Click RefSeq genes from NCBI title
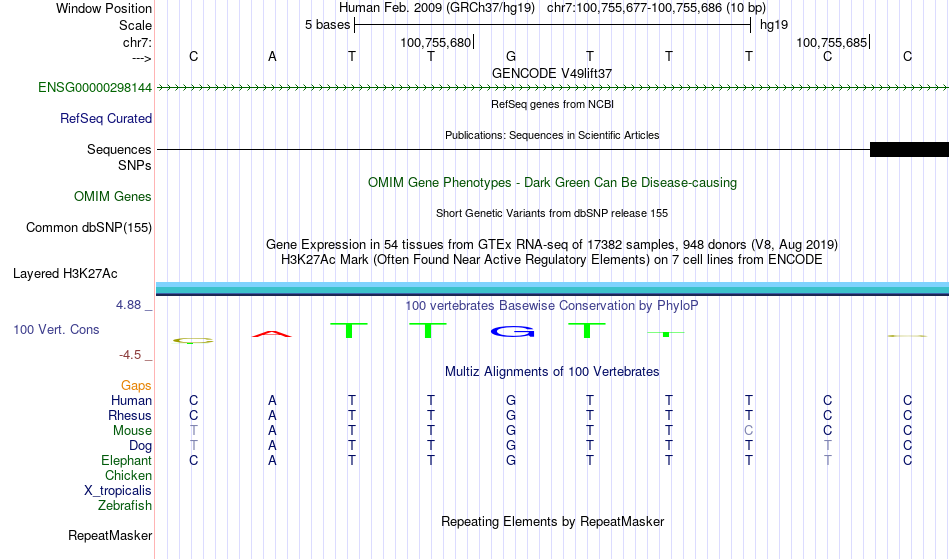Viewport: 950px width, 559px height. pos(552,104)
